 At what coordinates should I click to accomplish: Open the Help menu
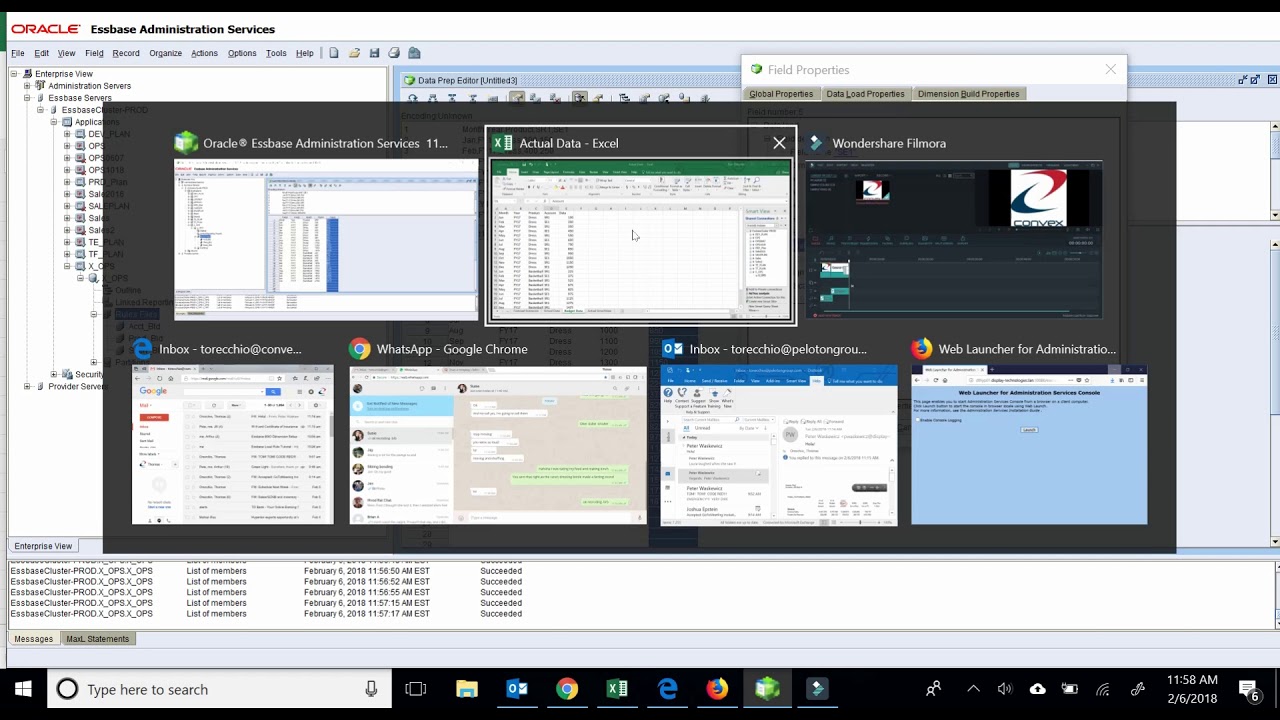click(305, 53)
